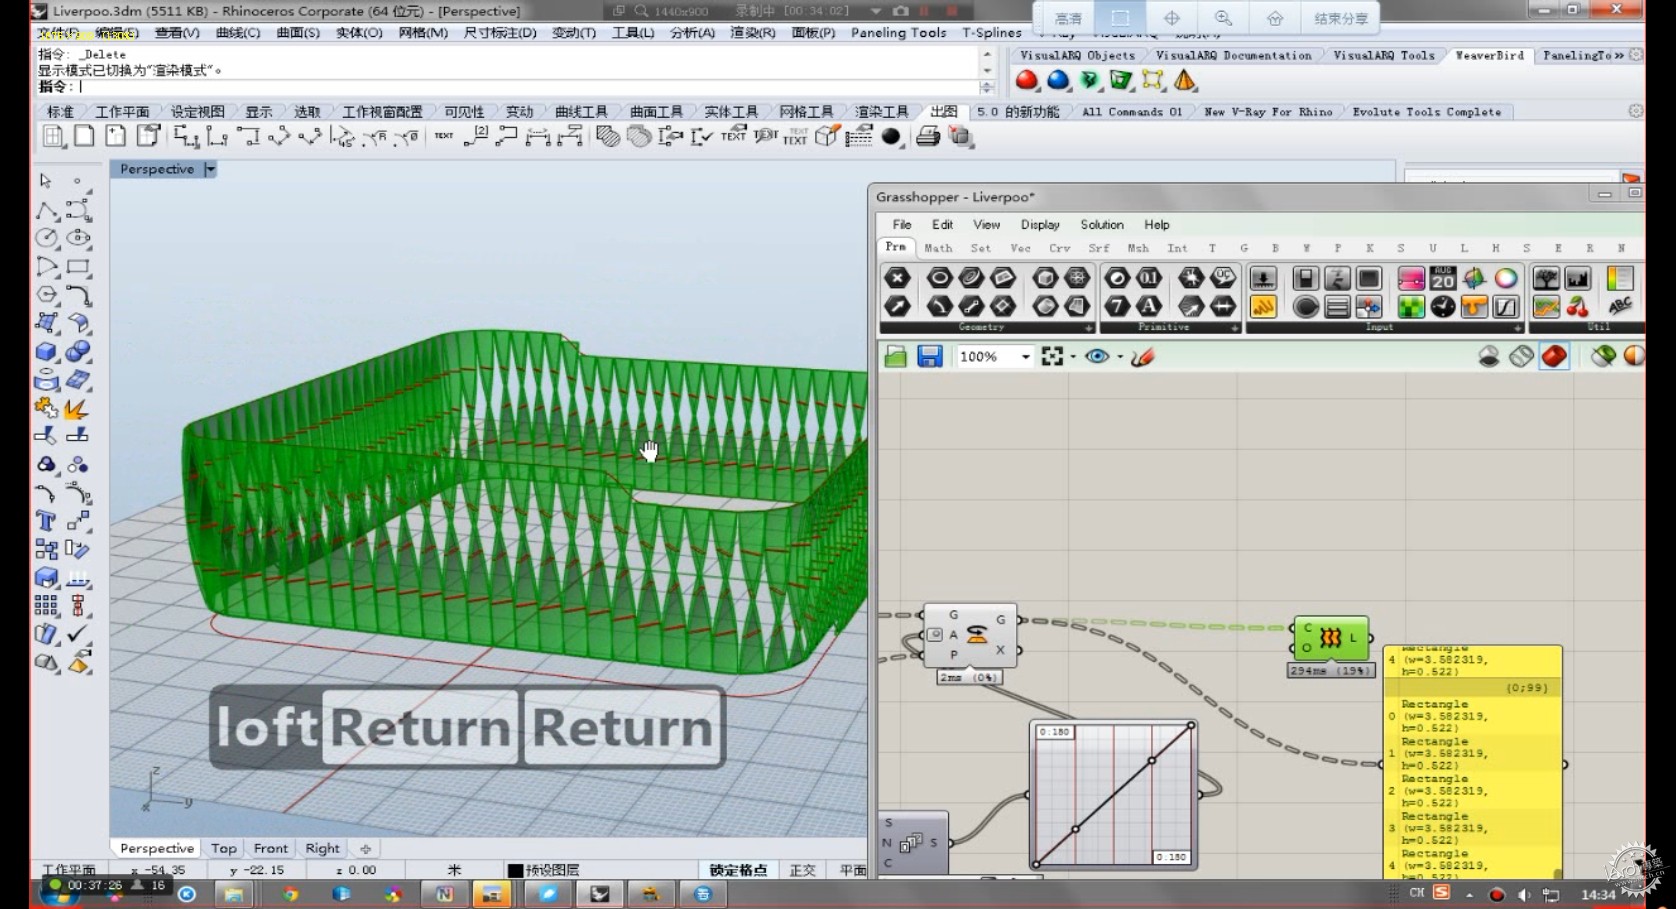This screenshot has width=1676, height=909.
Task: Expand the Geometry panel group
Action: tap(1089, 328)
